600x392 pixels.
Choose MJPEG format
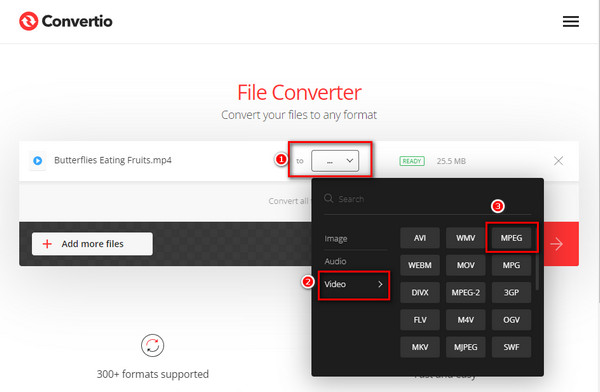click(x=466, y=347)
